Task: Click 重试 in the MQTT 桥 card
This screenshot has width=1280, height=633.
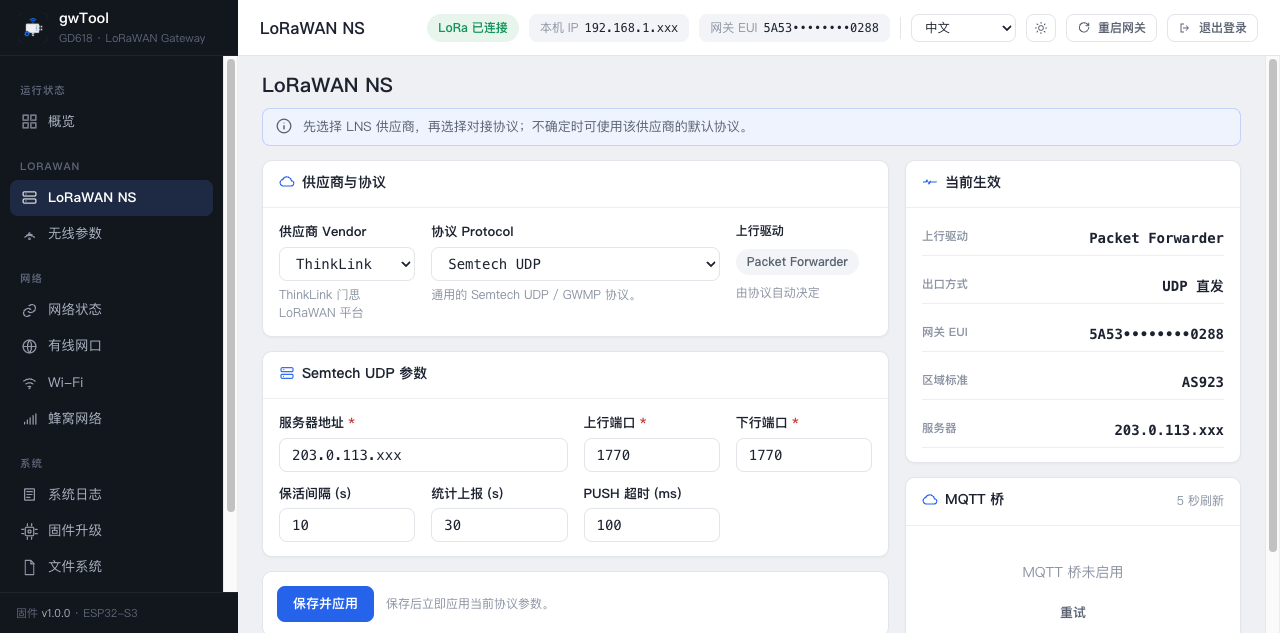Action: [1073, 612]
